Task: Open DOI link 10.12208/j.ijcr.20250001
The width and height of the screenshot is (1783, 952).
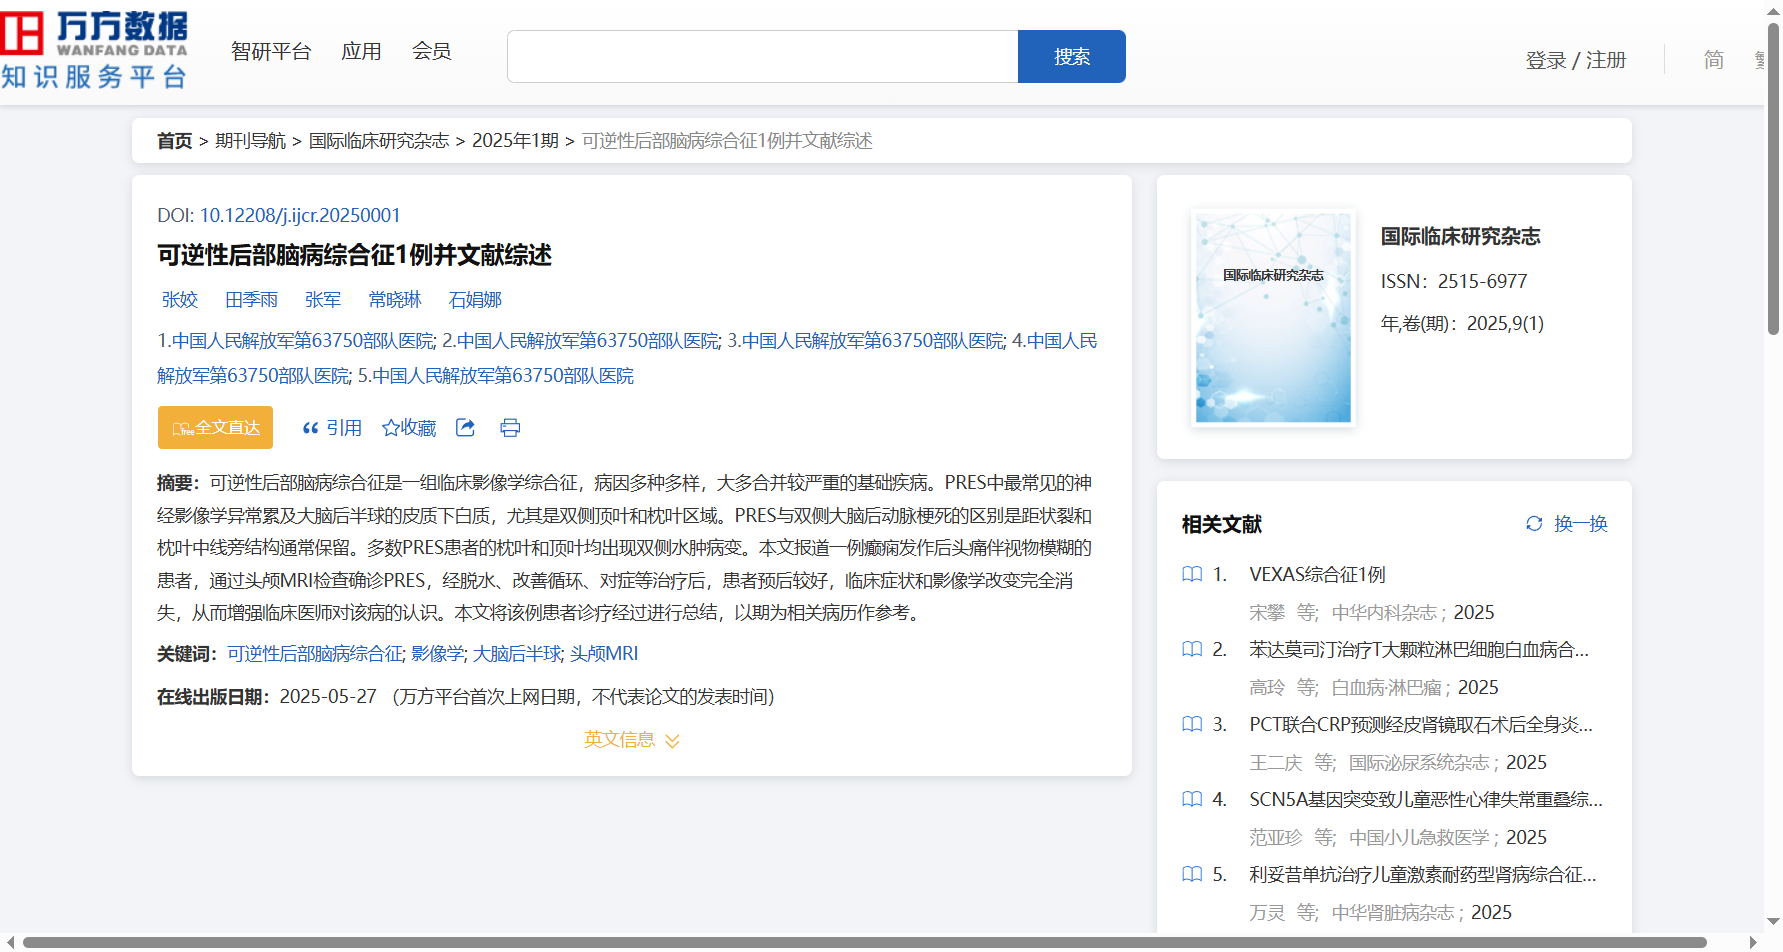Action: pyautogui.click(x=300, y=216)
